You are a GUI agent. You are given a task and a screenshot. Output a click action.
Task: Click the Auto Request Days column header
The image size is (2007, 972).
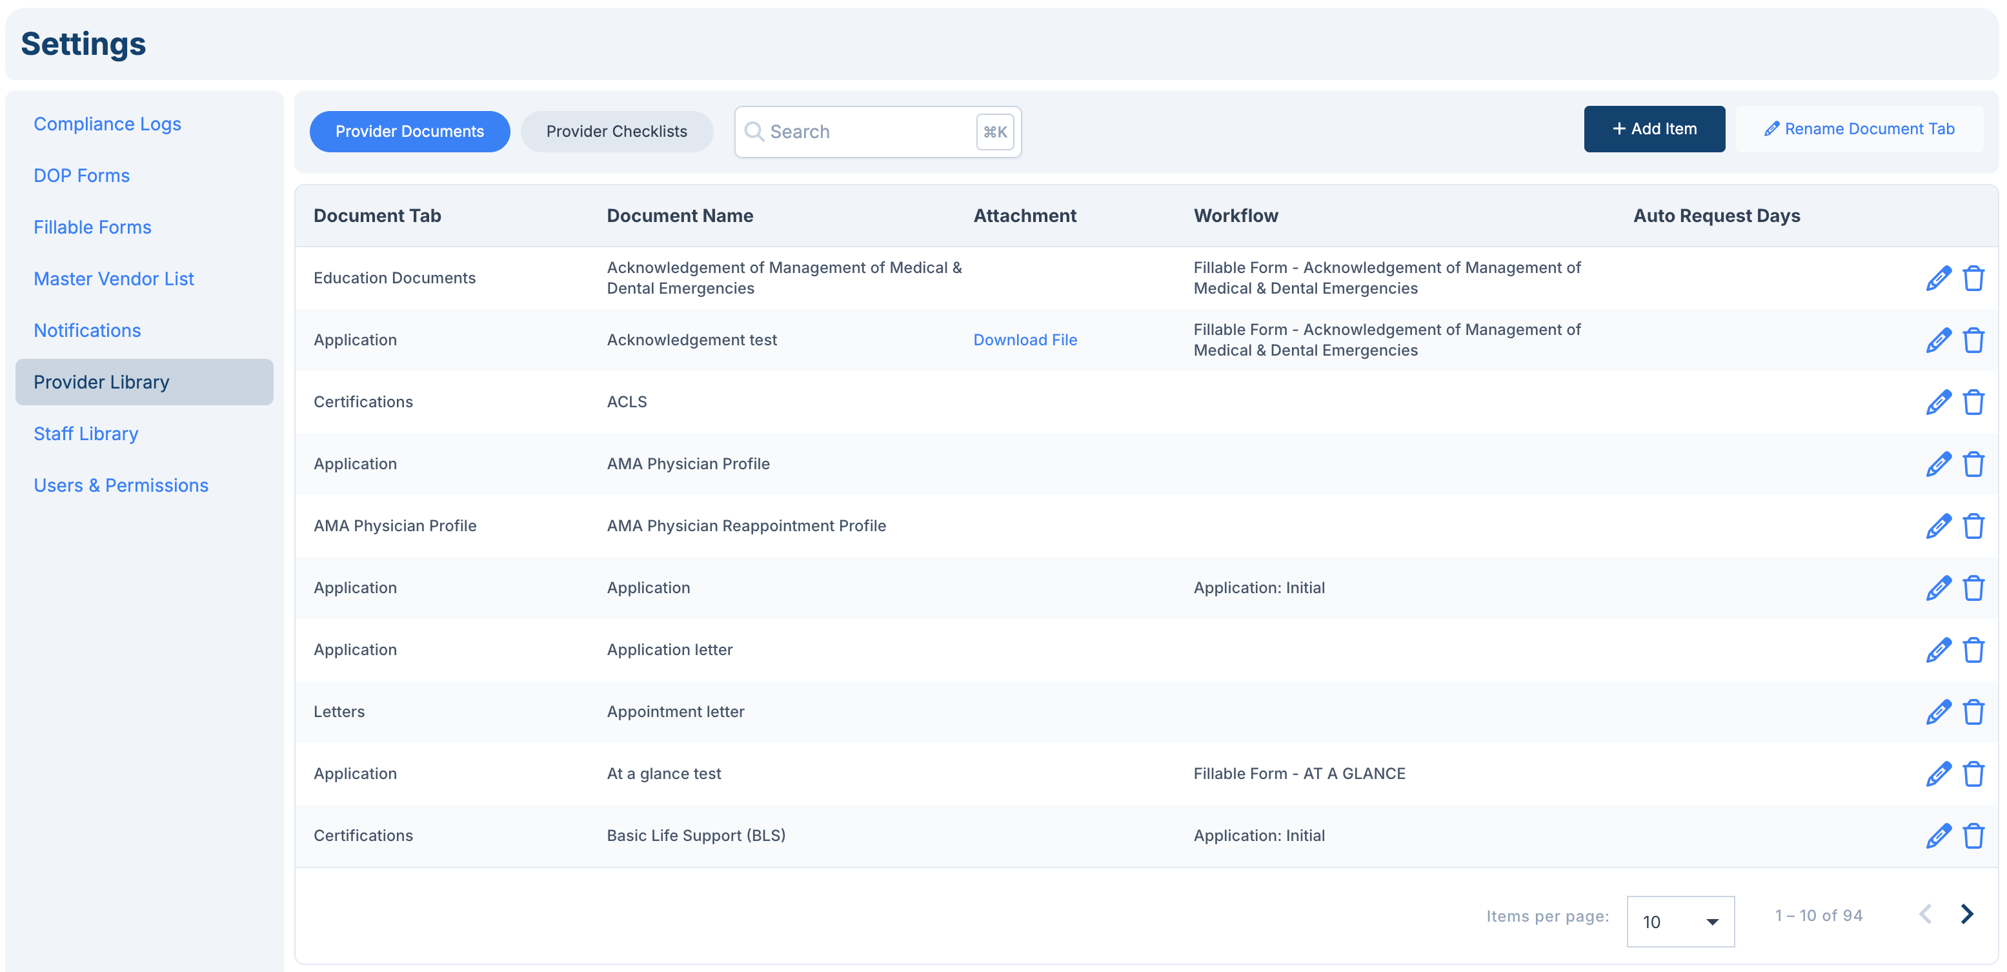pyautogui.click(x=1716, y=216)
